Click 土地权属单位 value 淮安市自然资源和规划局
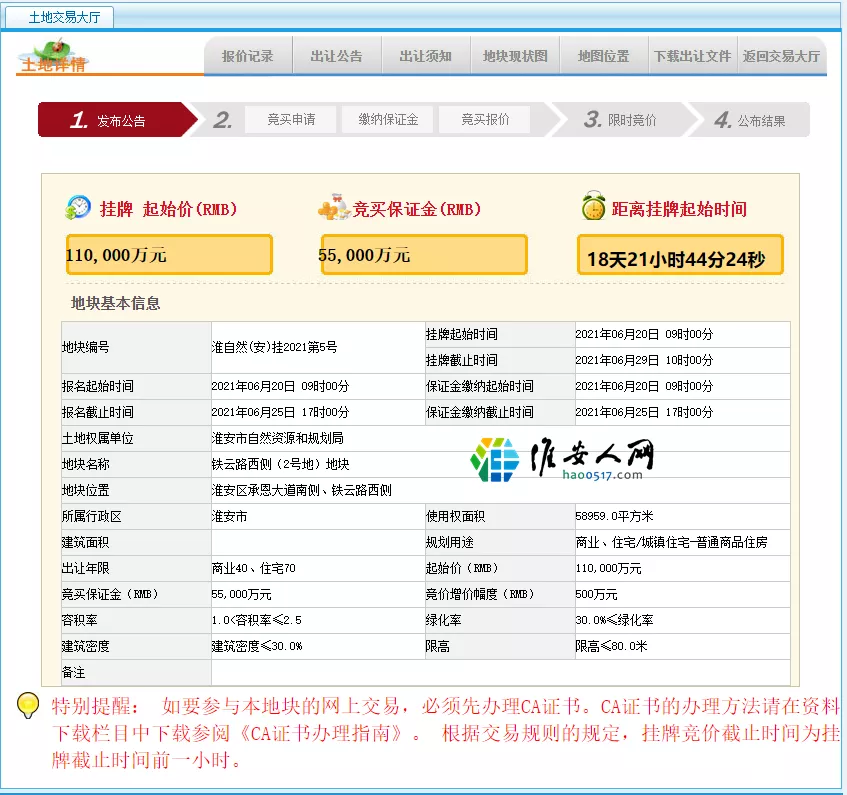847x795 pixels. (x=278, y=439)
